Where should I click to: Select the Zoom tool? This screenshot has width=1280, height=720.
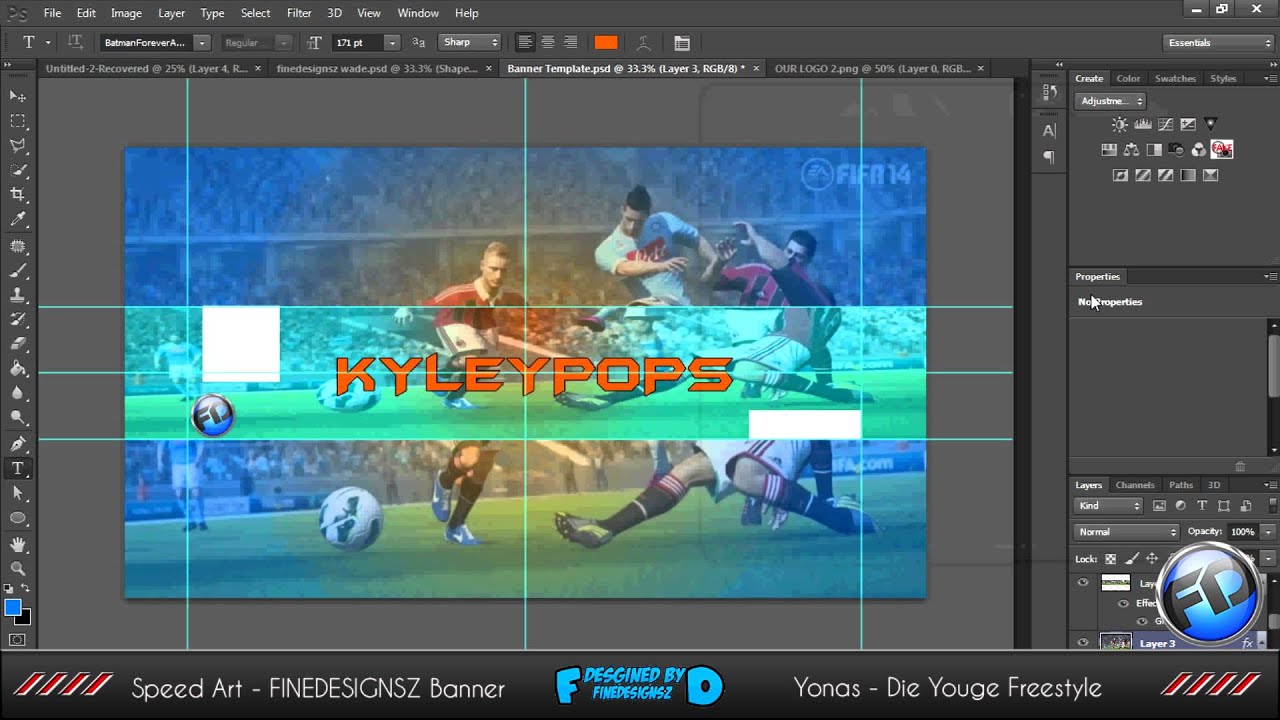tap(18, 568)
